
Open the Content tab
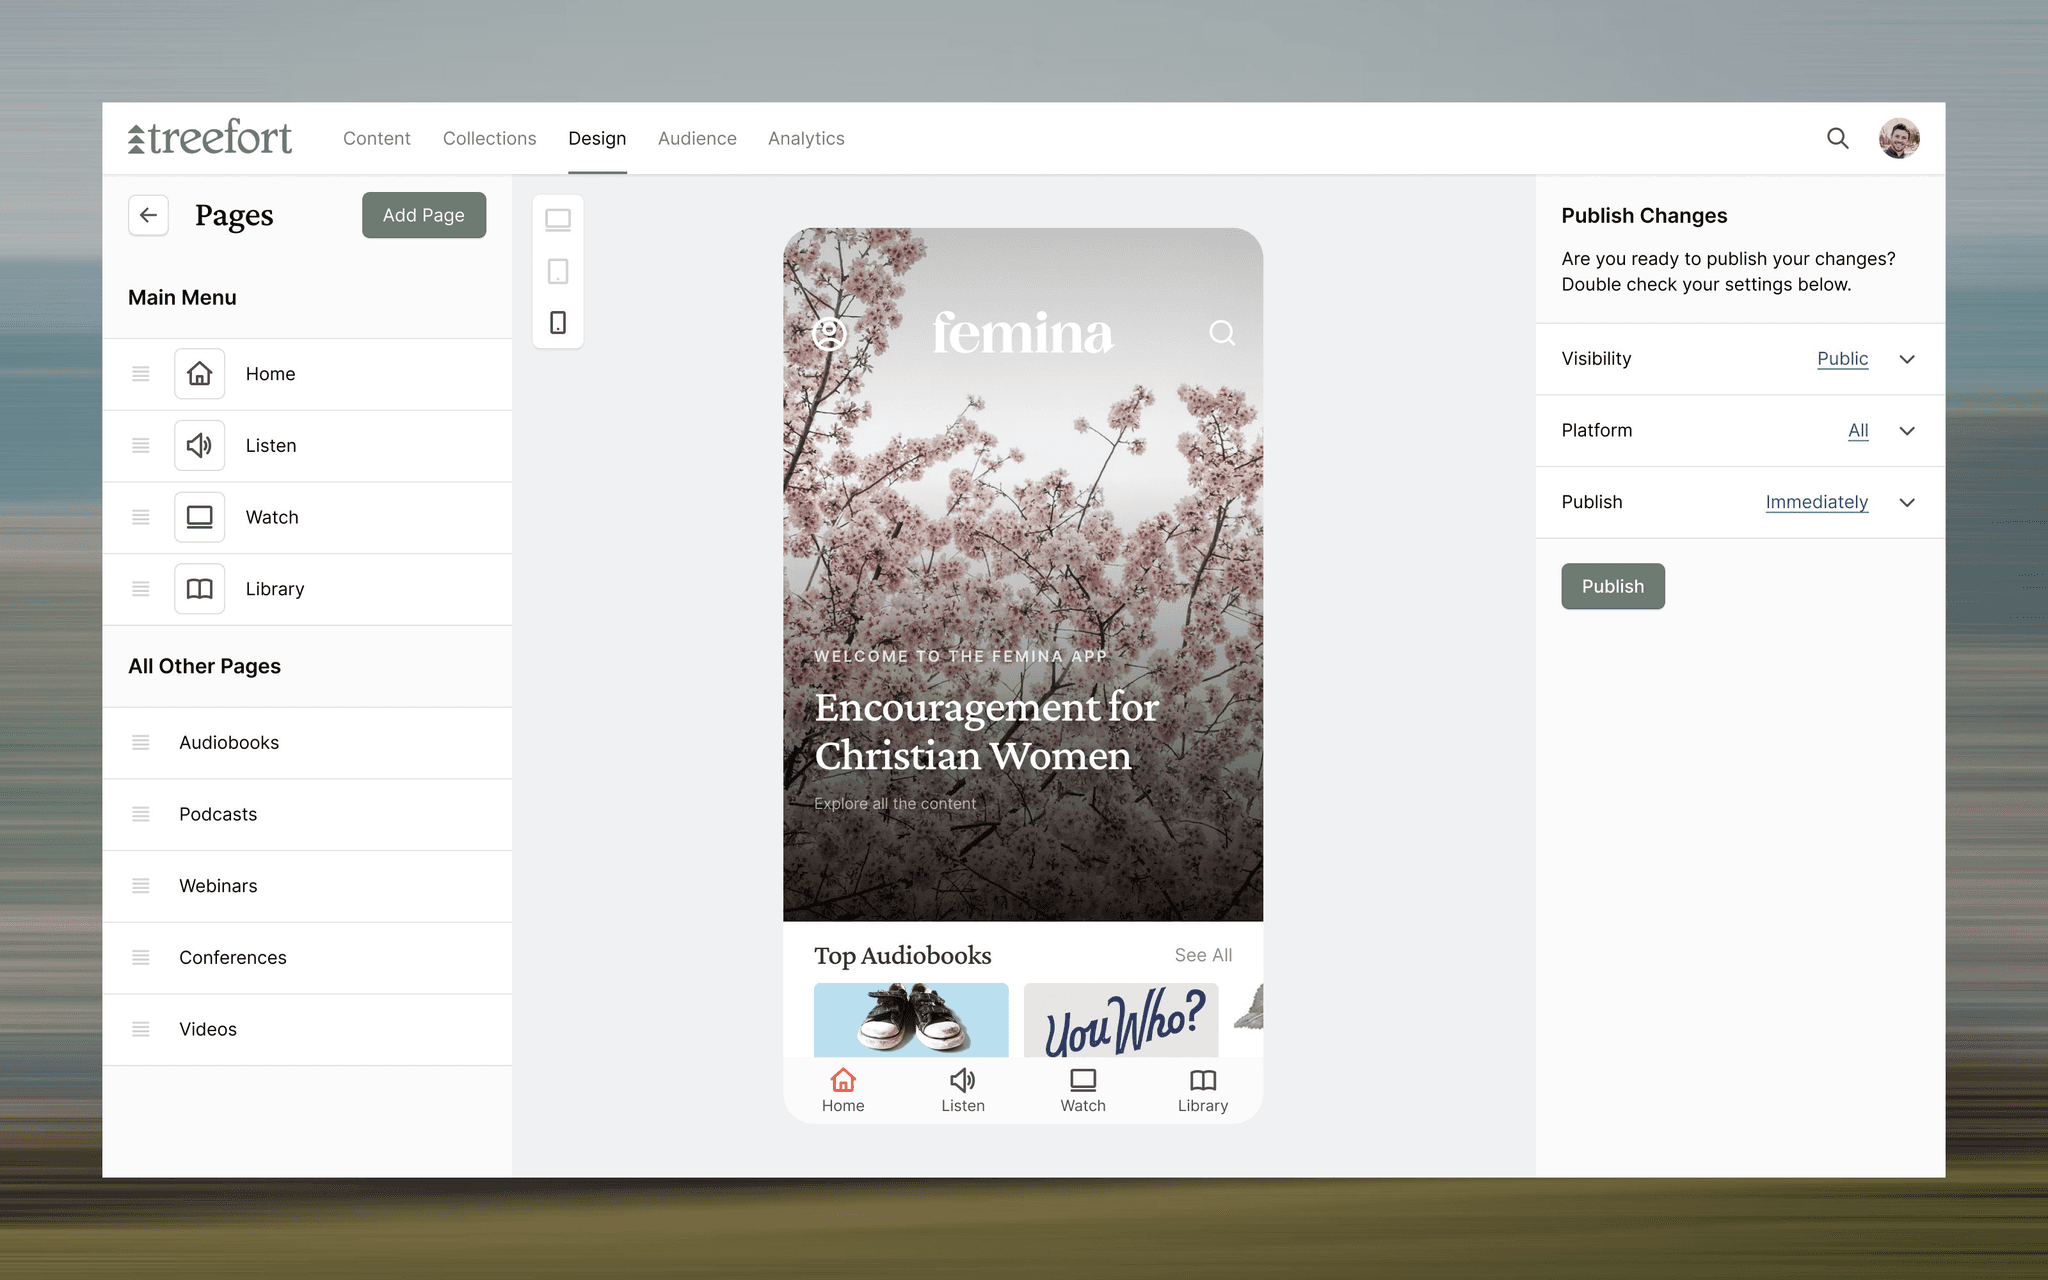[x=377, y=138]
